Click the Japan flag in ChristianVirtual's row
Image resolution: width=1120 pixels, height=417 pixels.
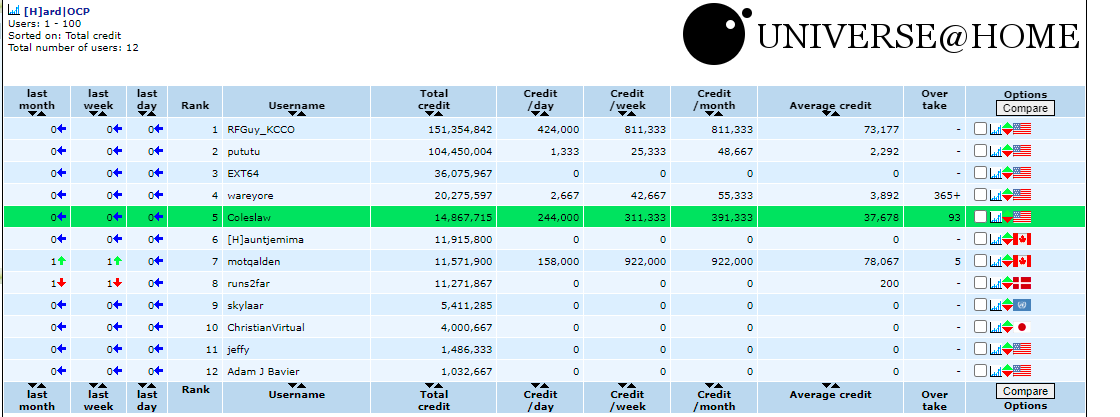pyautogui.click(x=1022, y=327)
